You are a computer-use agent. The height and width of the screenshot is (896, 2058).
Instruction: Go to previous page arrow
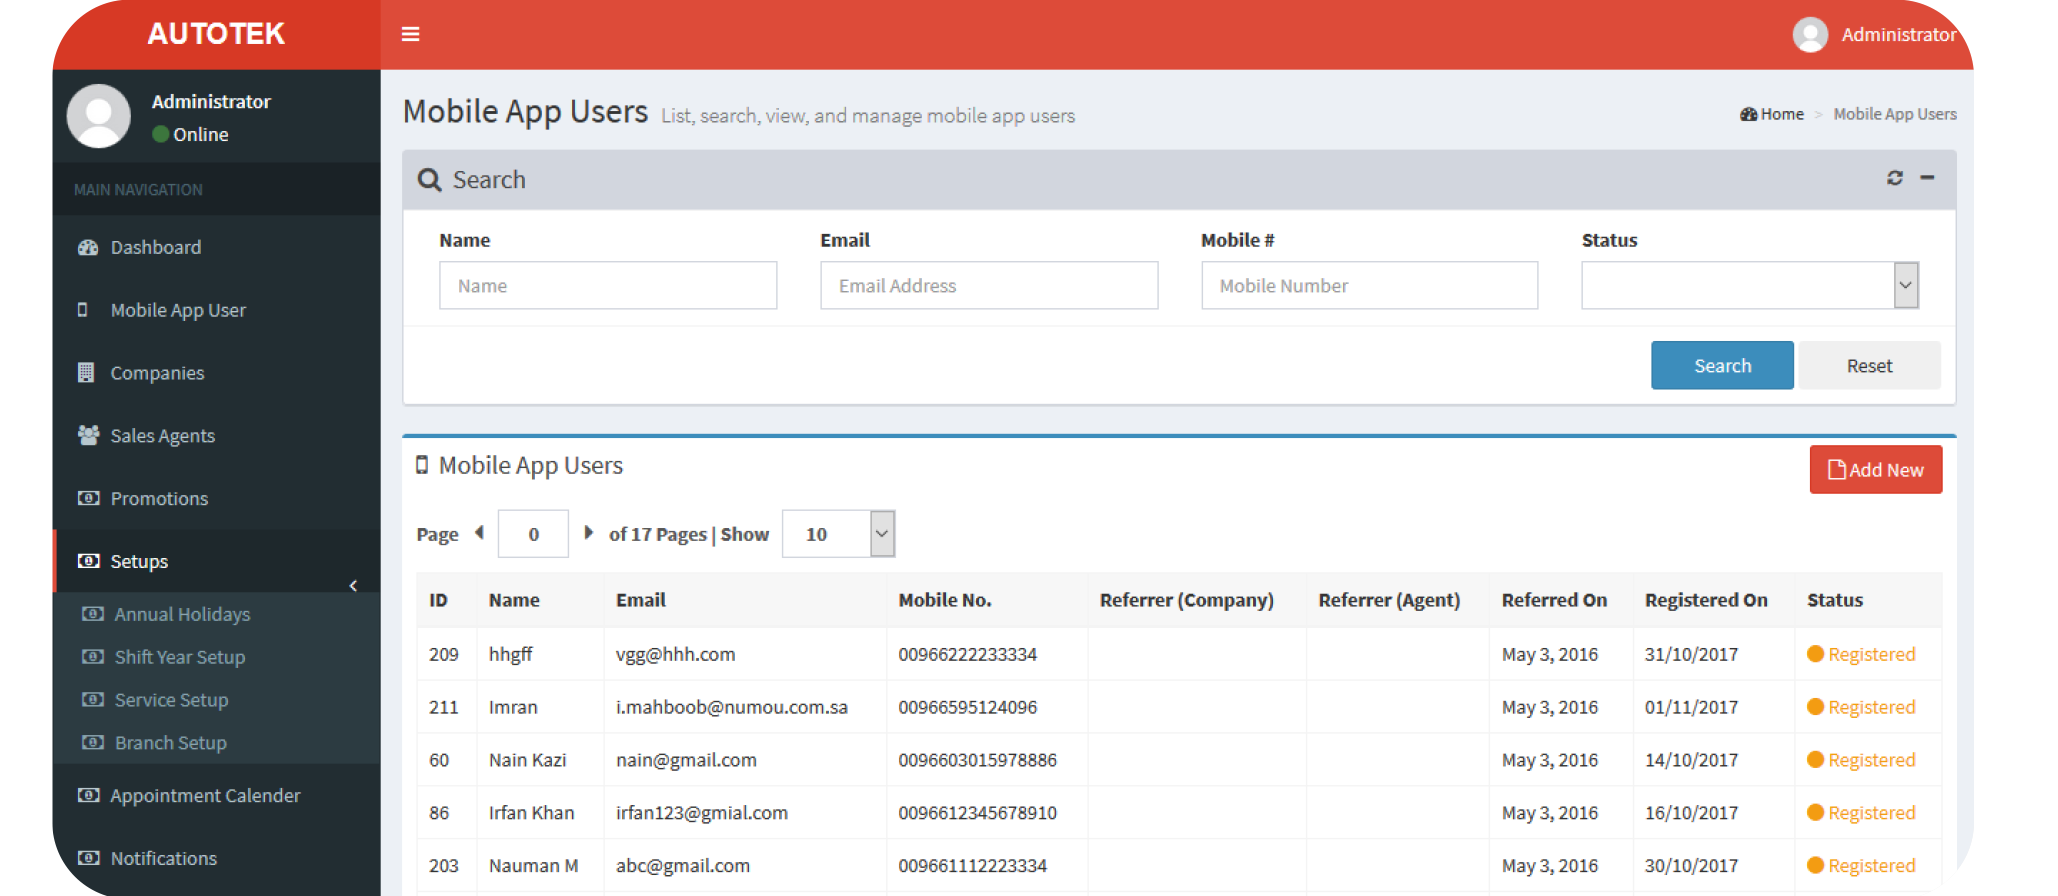tap(480, 533)
